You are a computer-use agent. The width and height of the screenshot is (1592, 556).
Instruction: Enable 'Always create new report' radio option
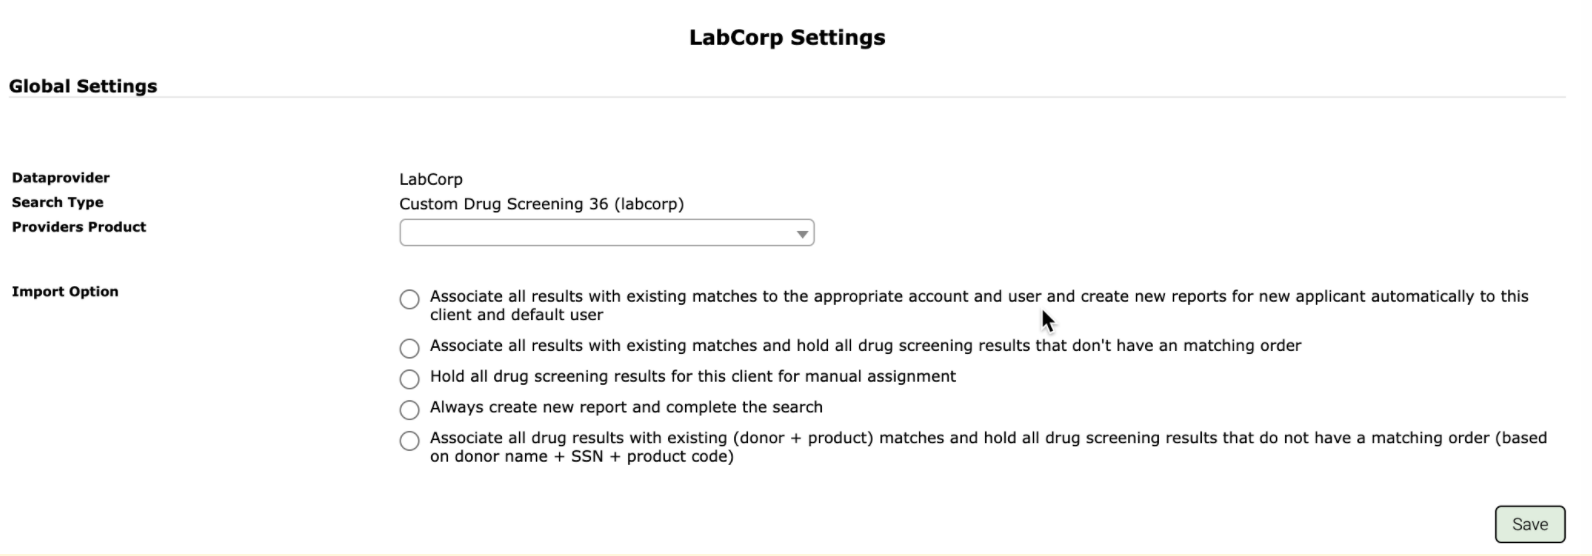(x=409, y=410)
